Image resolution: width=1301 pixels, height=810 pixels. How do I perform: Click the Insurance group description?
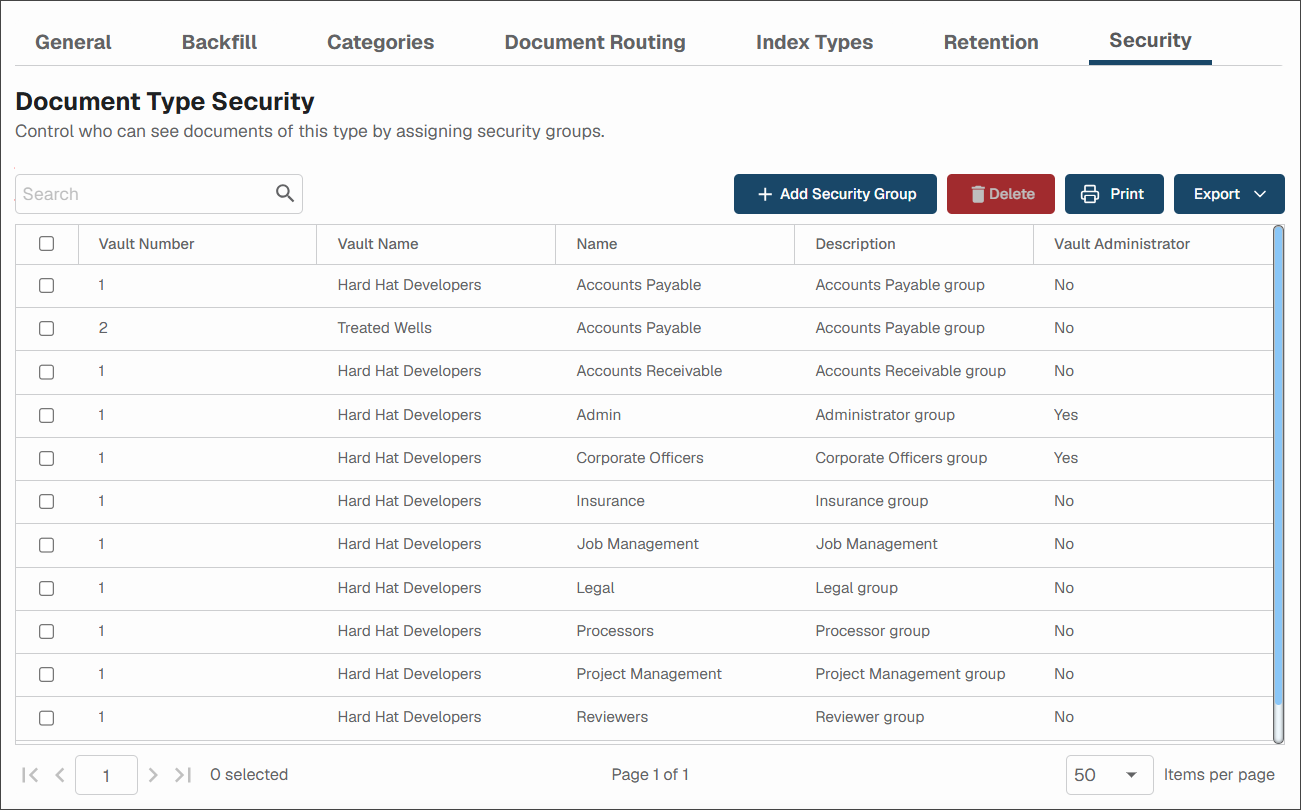[872, 501]
